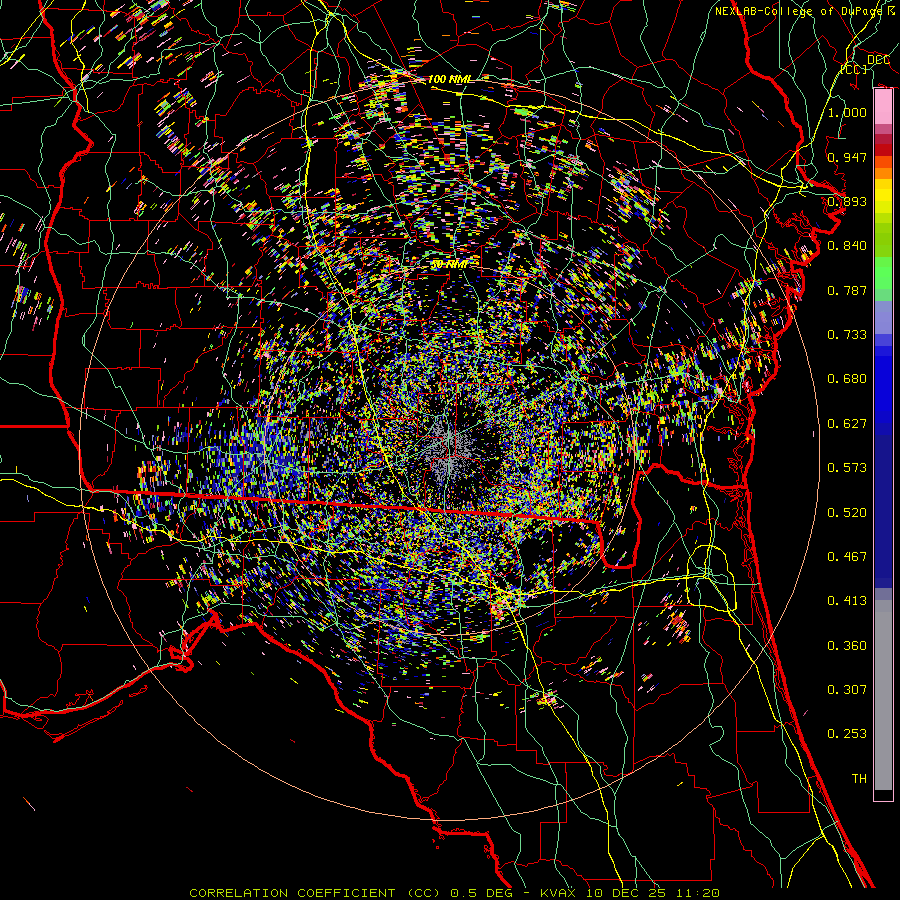Select the 0.627 legend value
The width and height of the screenshot is (900, 900).
click(847, 424)
